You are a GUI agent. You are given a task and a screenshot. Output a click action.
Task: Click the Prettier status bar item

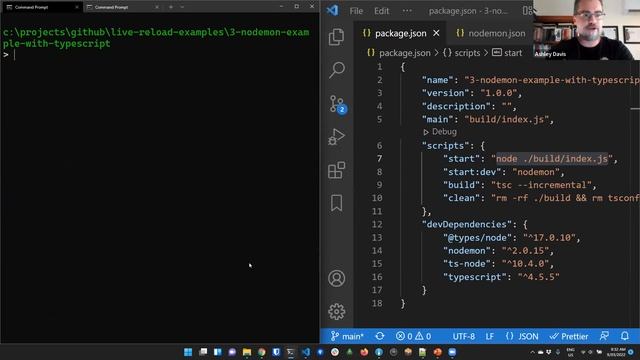point(569,336)
